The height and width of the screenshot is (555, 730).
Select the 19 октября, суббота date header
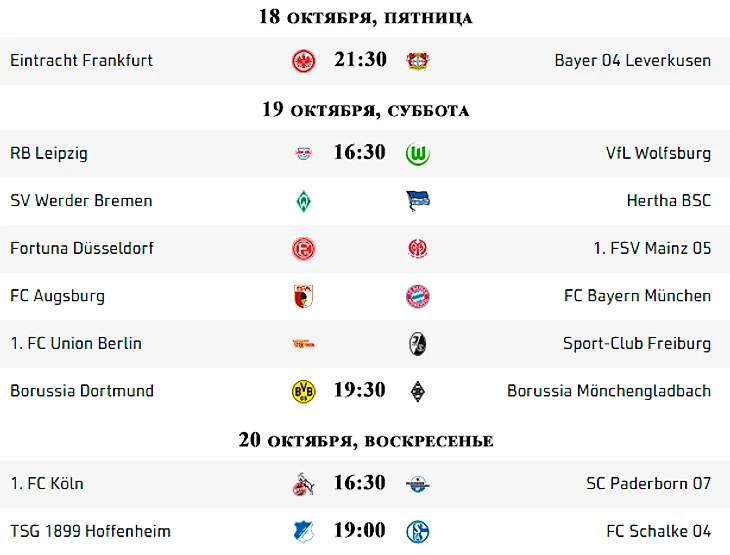(365, 109)
